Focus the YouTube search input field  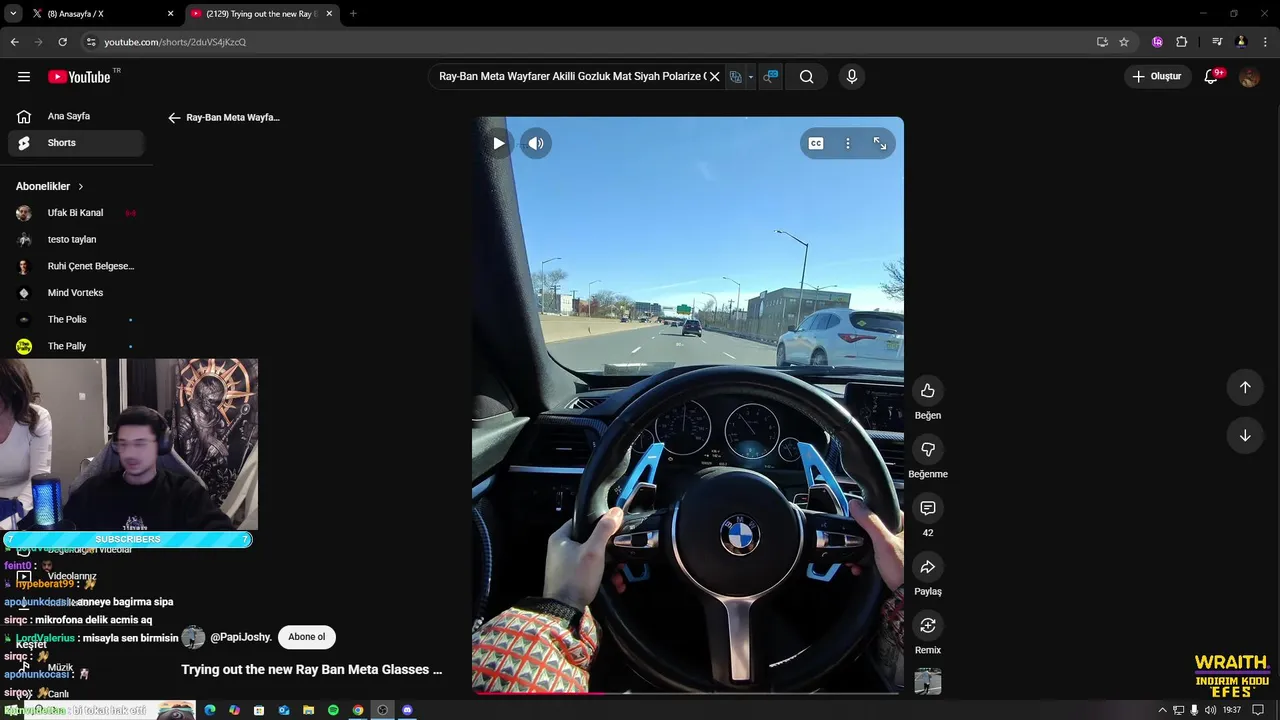pyautogui.click(x=571, y=77)
